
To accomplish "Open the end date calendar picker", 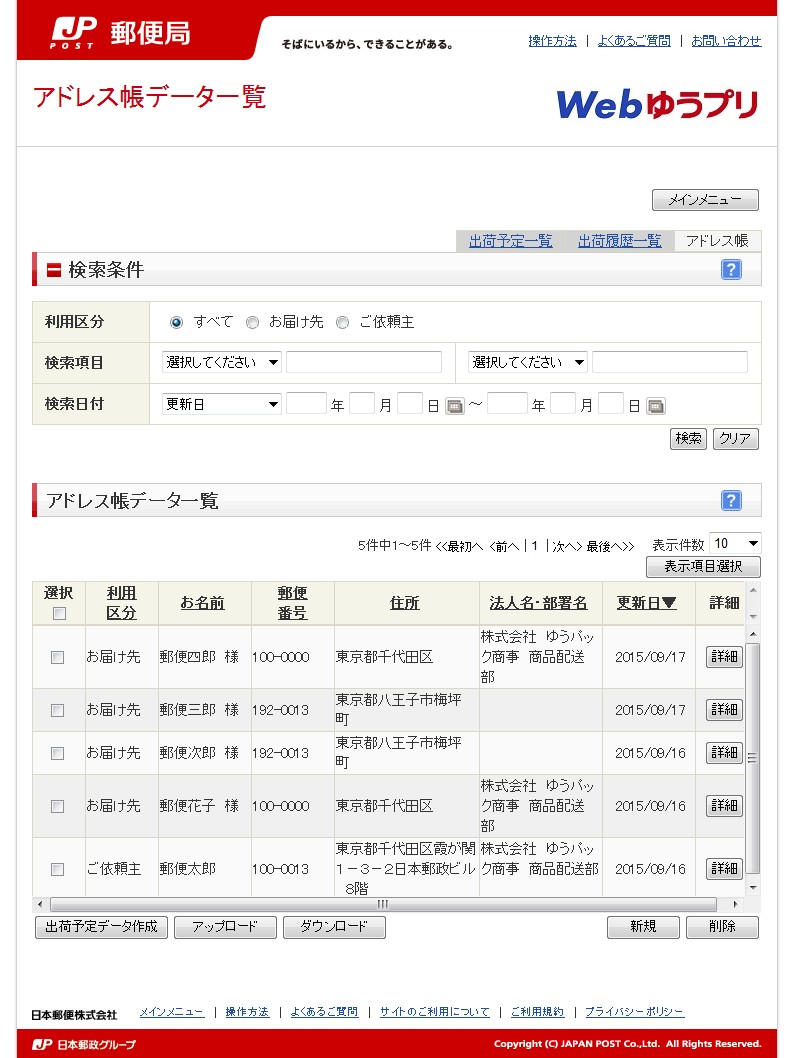I will tap(656, 406).
